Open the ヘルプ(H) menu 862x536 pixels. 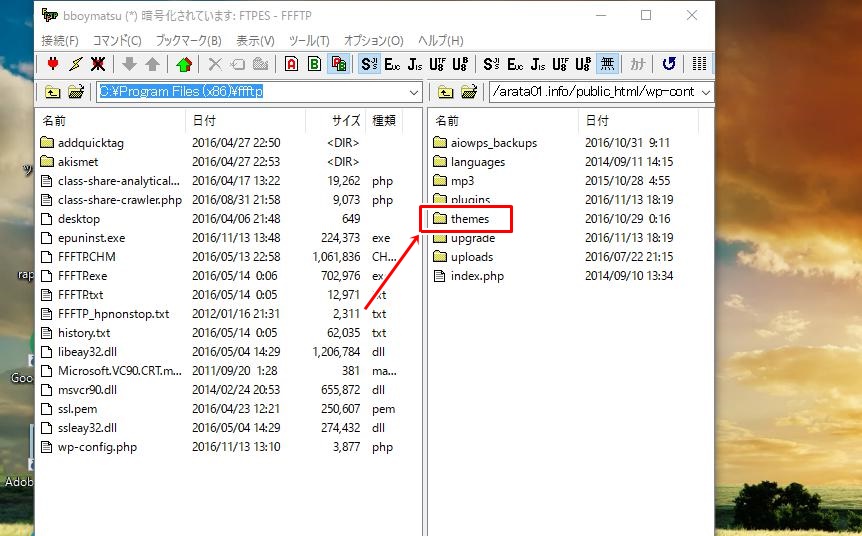point(440,41)
